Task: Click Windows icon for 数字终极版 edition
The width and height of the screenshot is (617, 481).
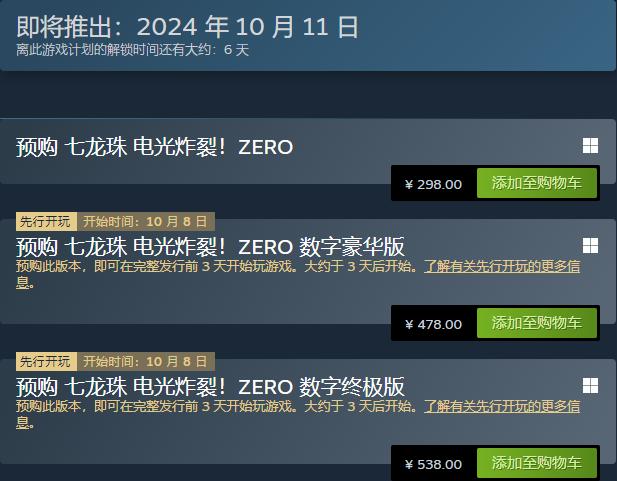Action: pos(590,386)
